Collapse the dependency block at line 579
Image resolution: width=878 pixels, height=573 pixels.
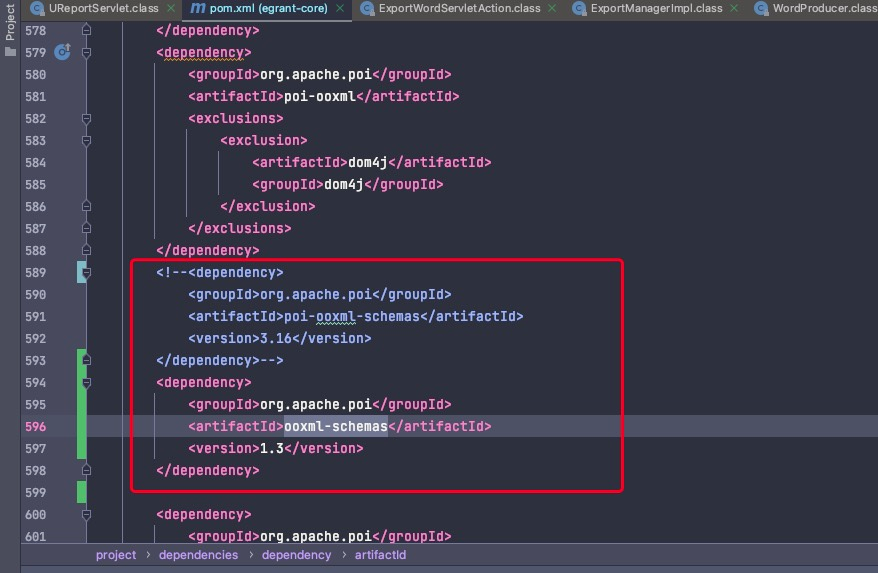tap(86, 52)
